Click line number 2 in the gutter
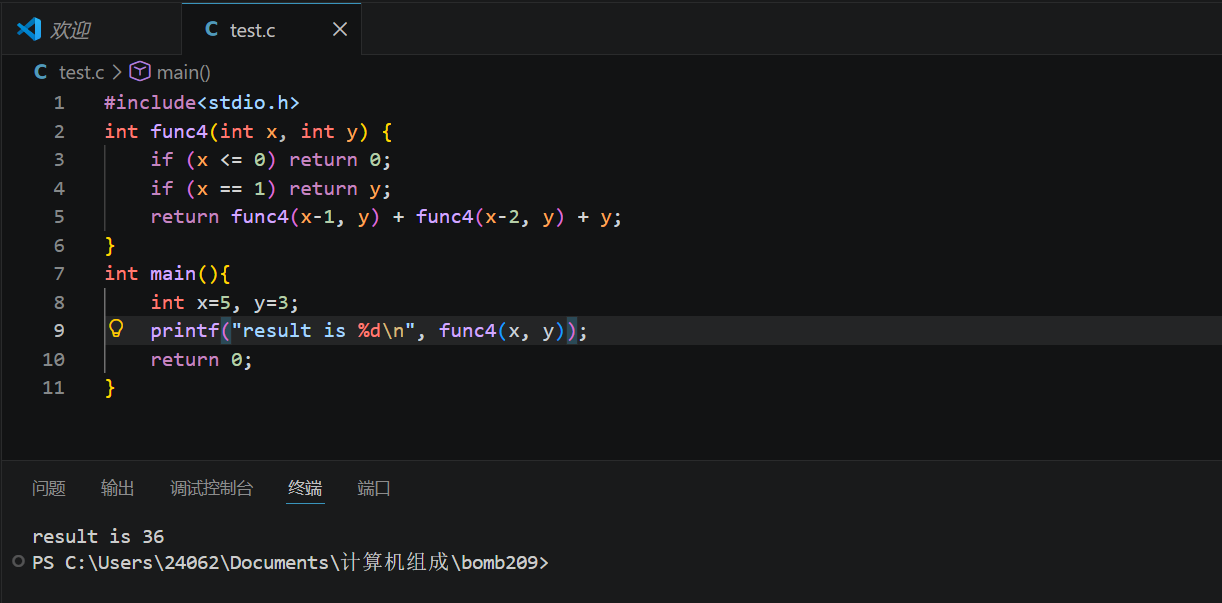1222x603 pixels. point(59,131)
